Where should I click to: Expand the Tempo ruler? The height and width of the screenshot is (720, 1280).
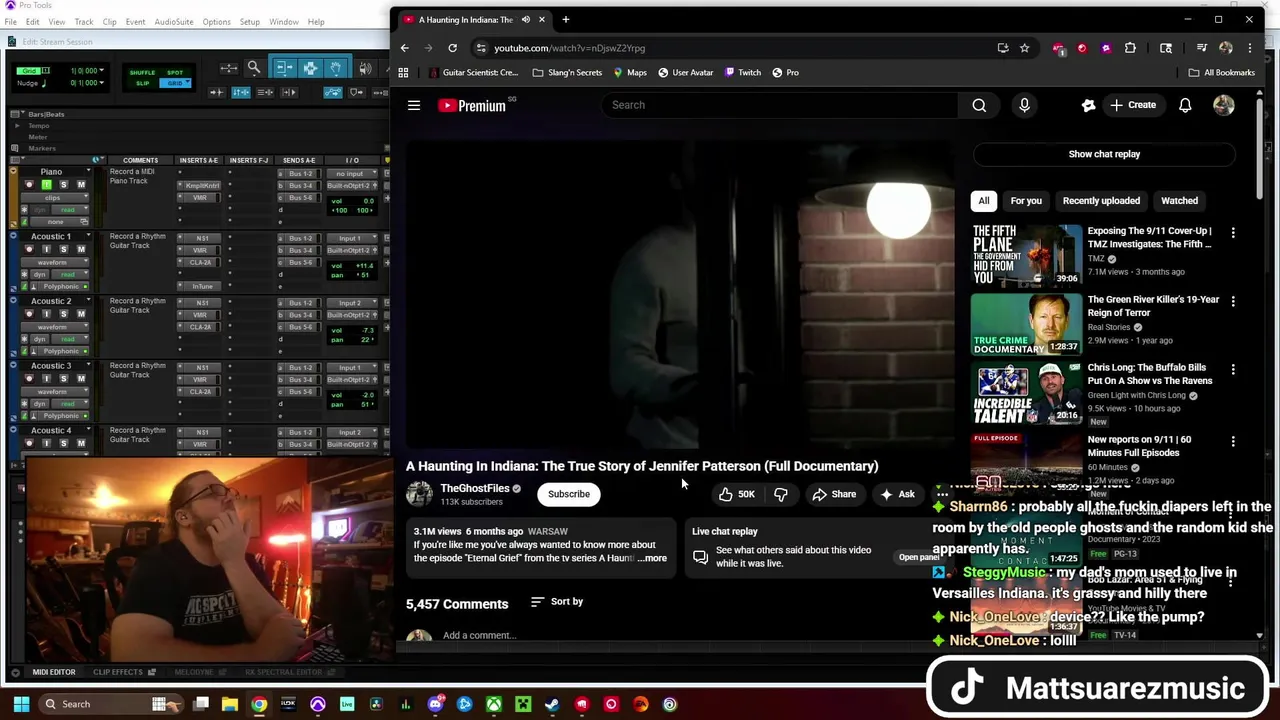tap(17, 125)
